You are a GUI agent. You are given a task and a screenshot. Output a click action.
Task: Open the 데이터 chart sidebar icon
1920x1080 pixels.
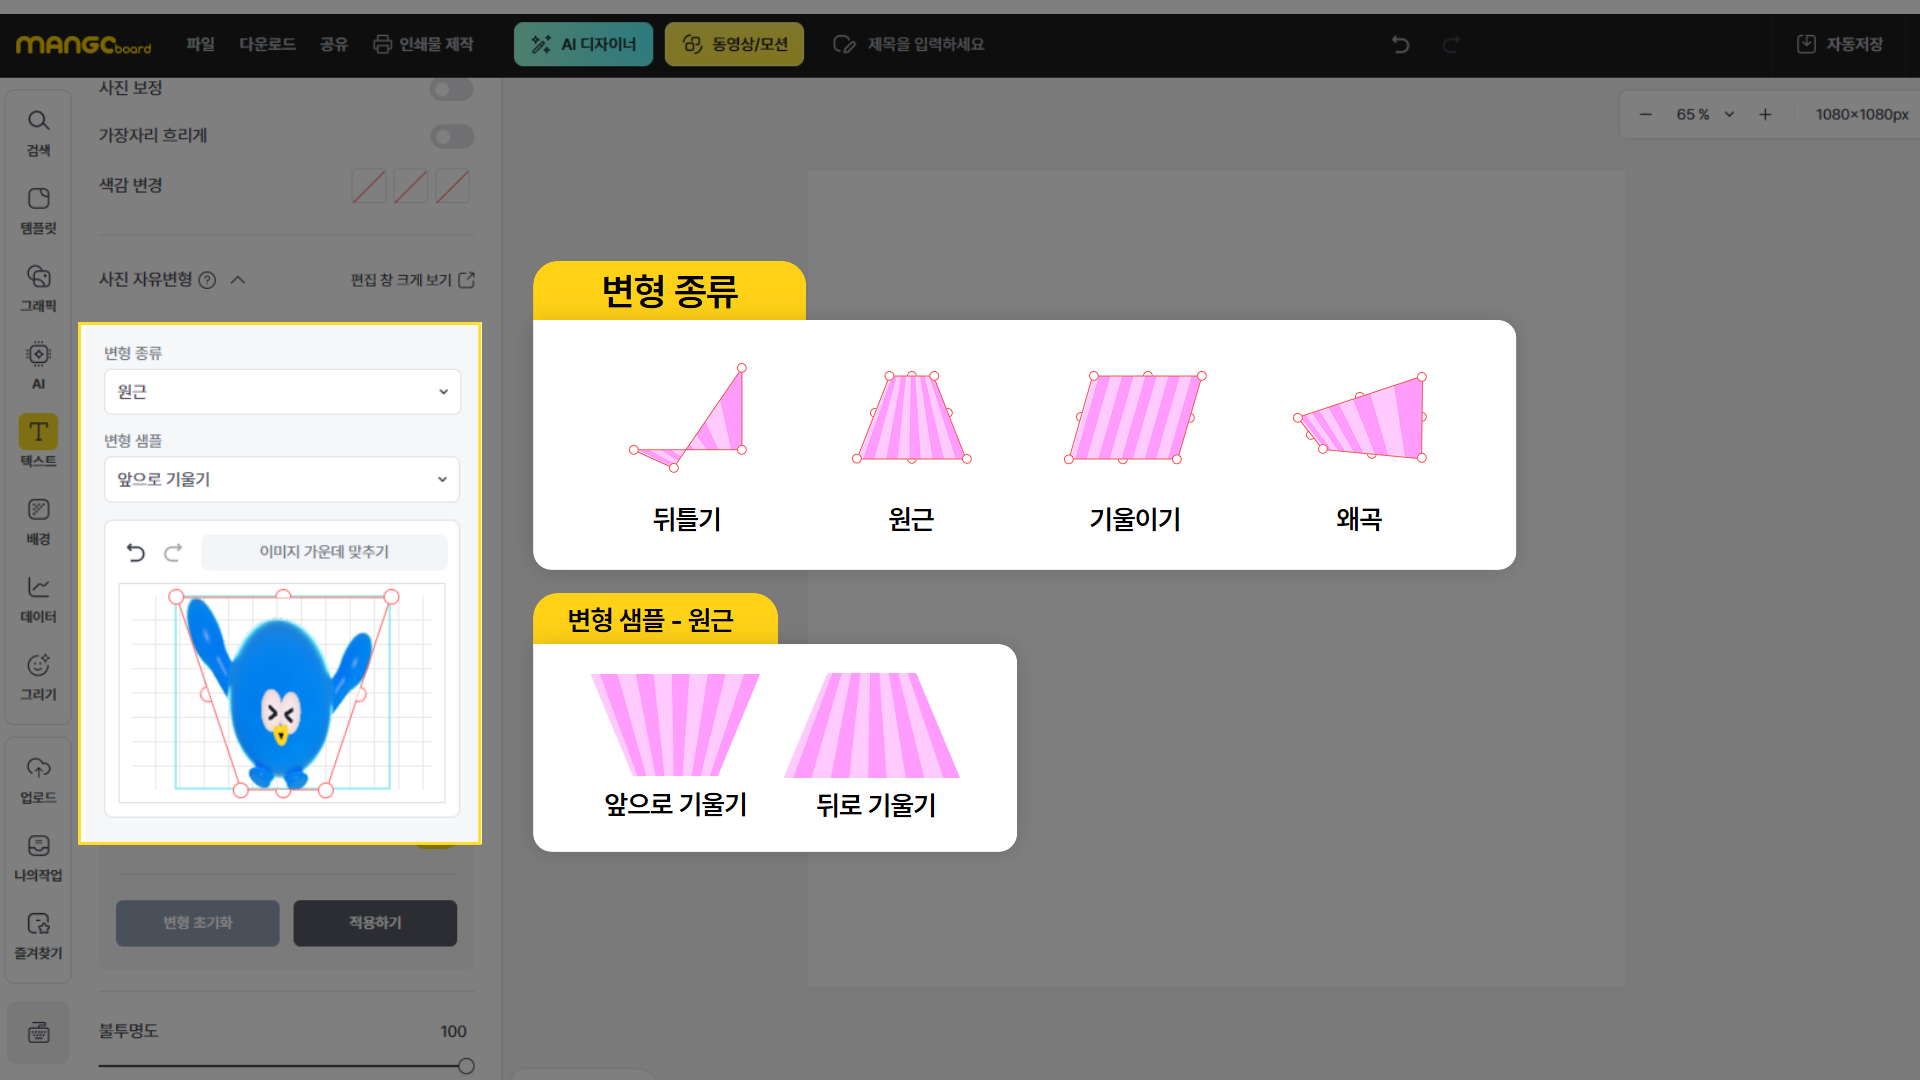38,599
